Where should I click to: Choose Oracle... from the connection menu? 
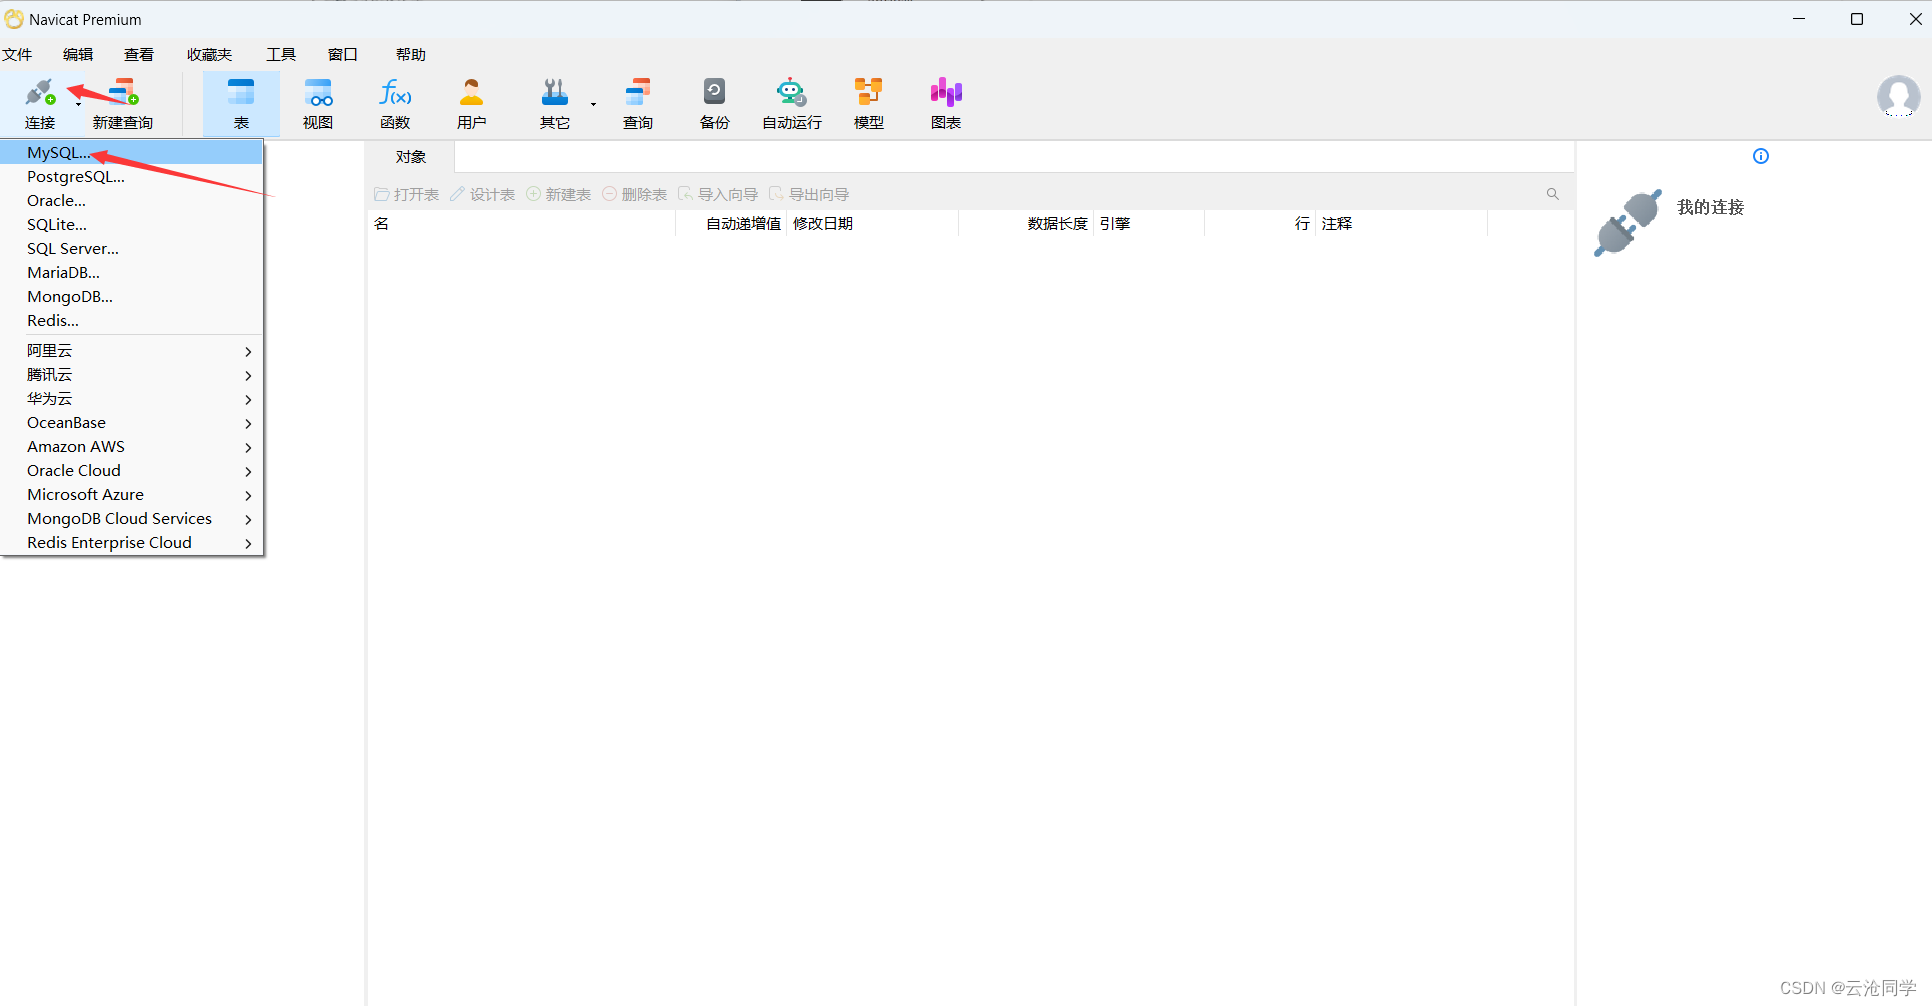pyautogui.click(x=132, y=201)
